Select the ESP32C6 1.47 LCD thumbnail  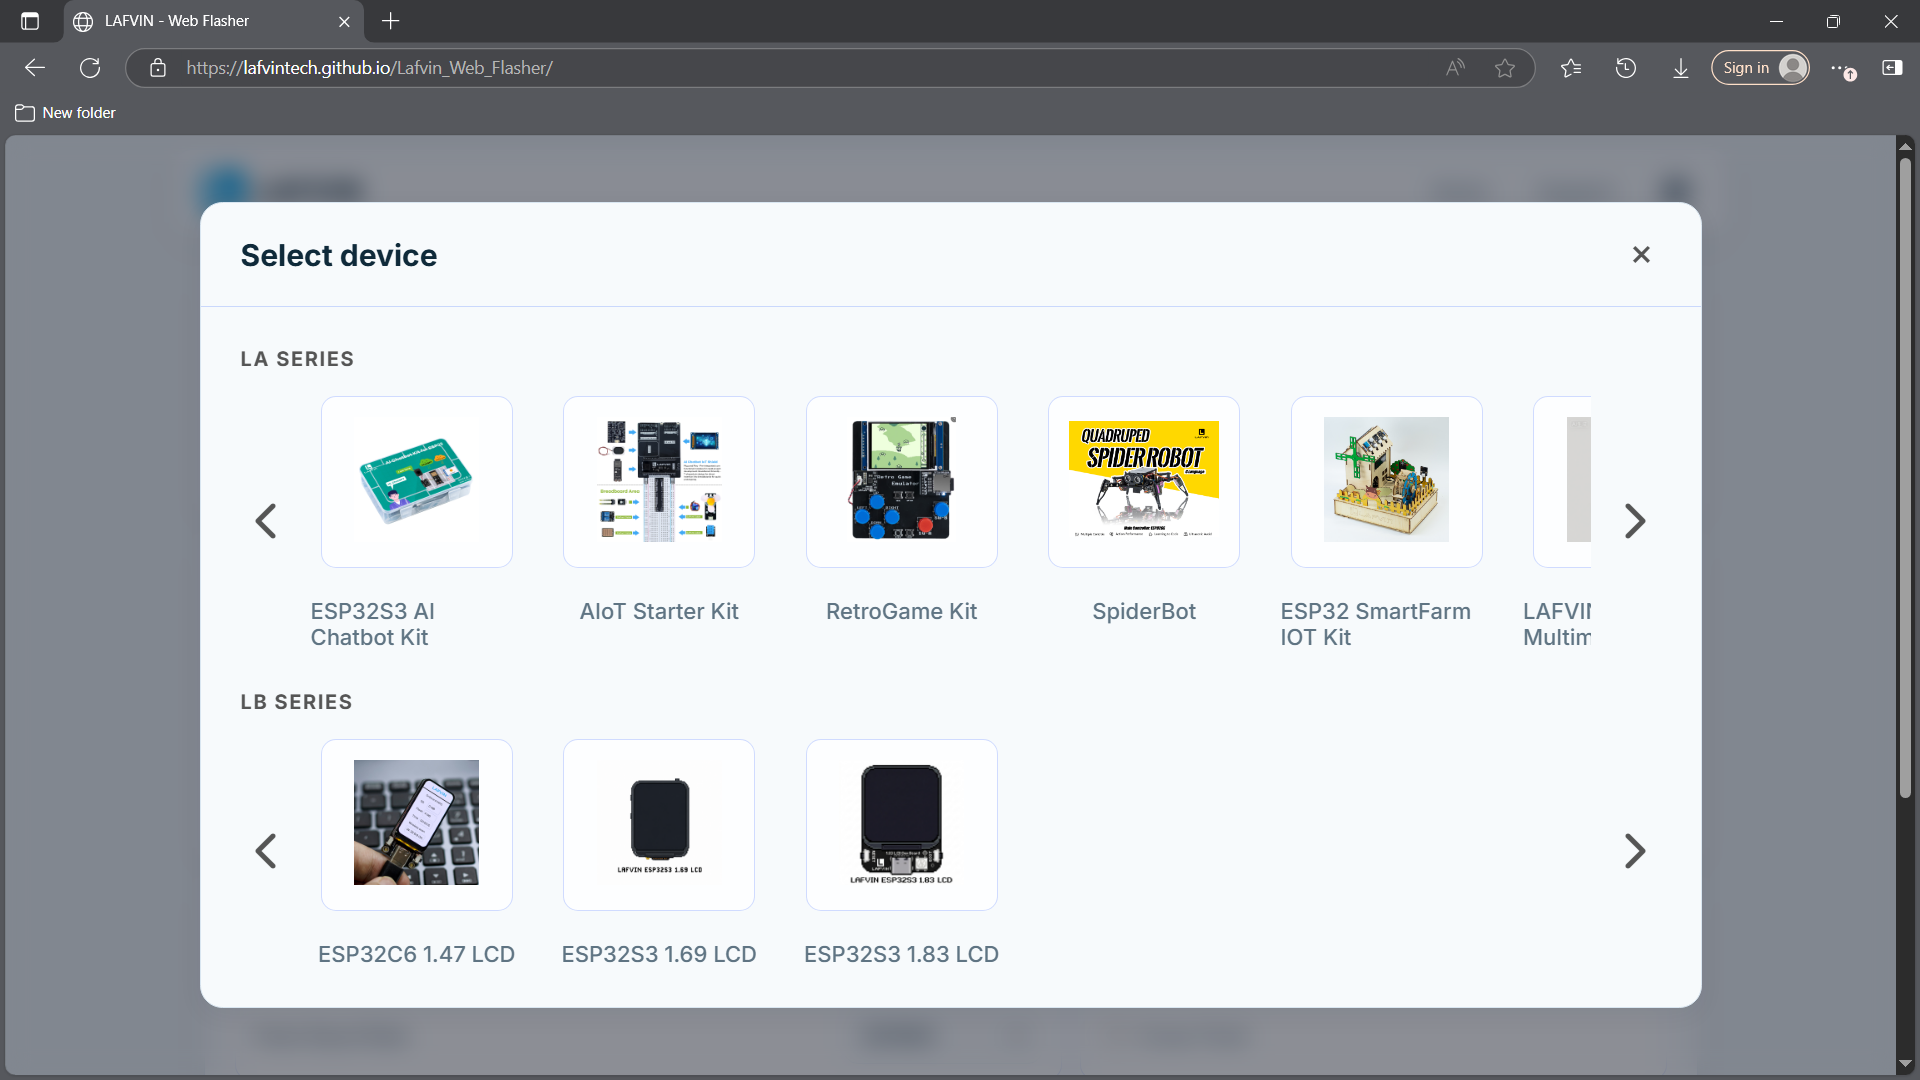[x=417, y=825]
